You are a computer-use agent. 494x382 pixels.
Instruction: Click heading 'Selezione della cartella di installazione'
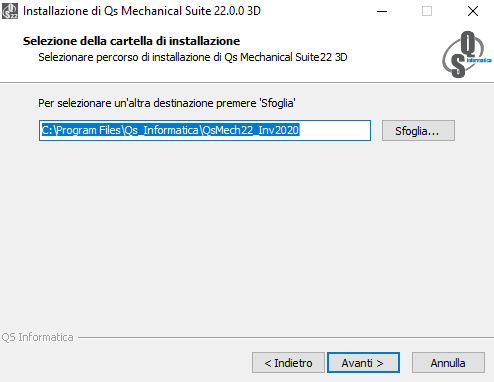pos(131,41)
